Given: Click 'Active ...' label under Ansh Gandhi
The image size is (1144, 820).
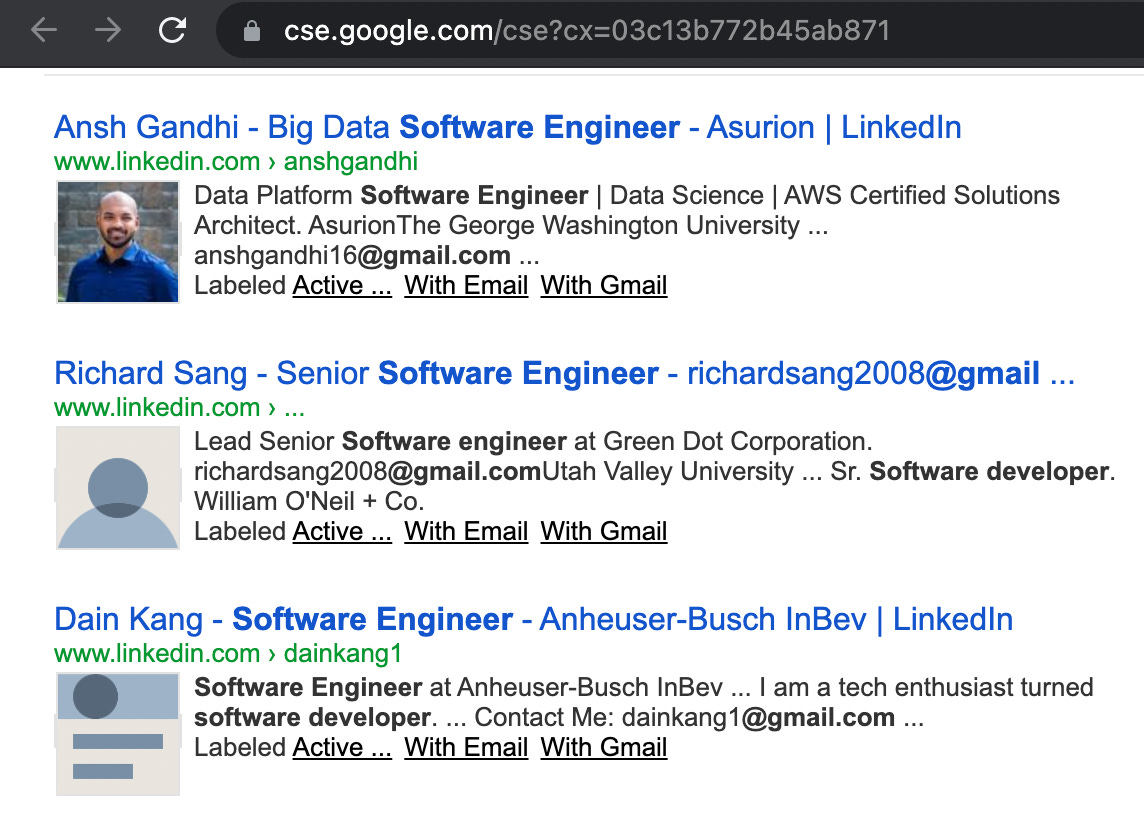Looking at the screenshot, I should [x=341, y=285].
